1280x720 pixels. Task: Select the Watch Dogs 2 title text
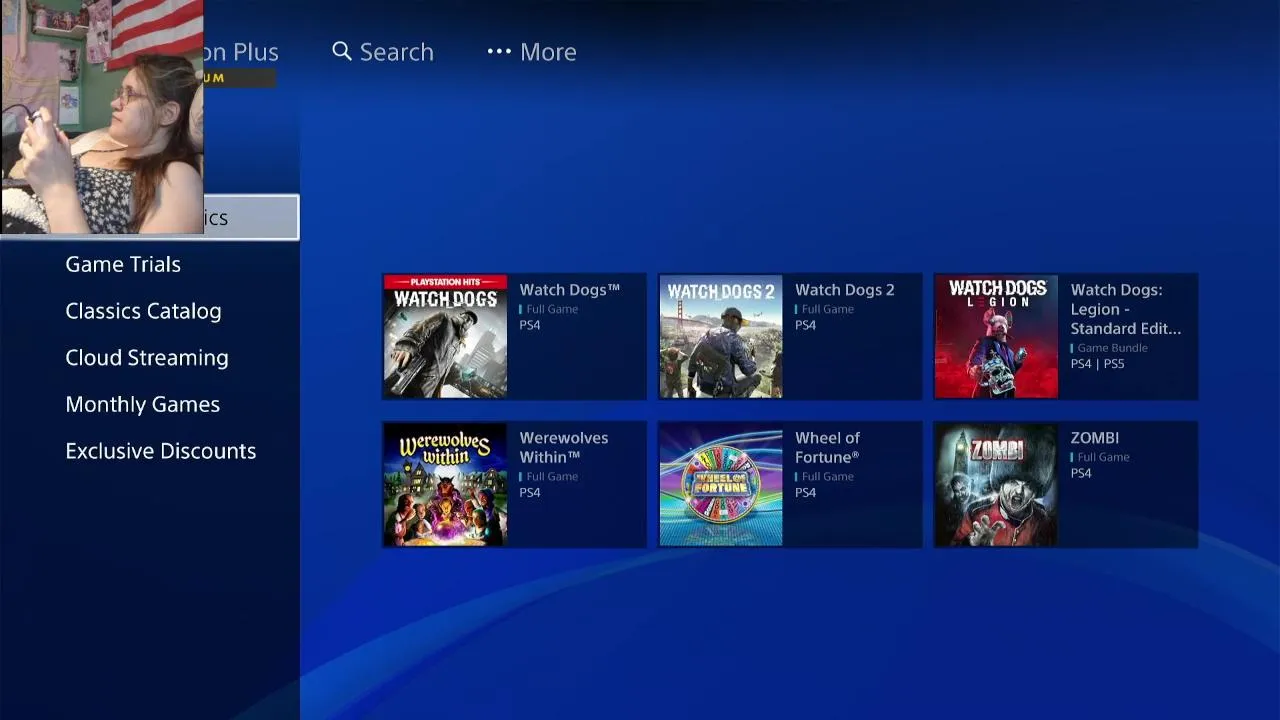pyautogui.click(x=845, y=289)
